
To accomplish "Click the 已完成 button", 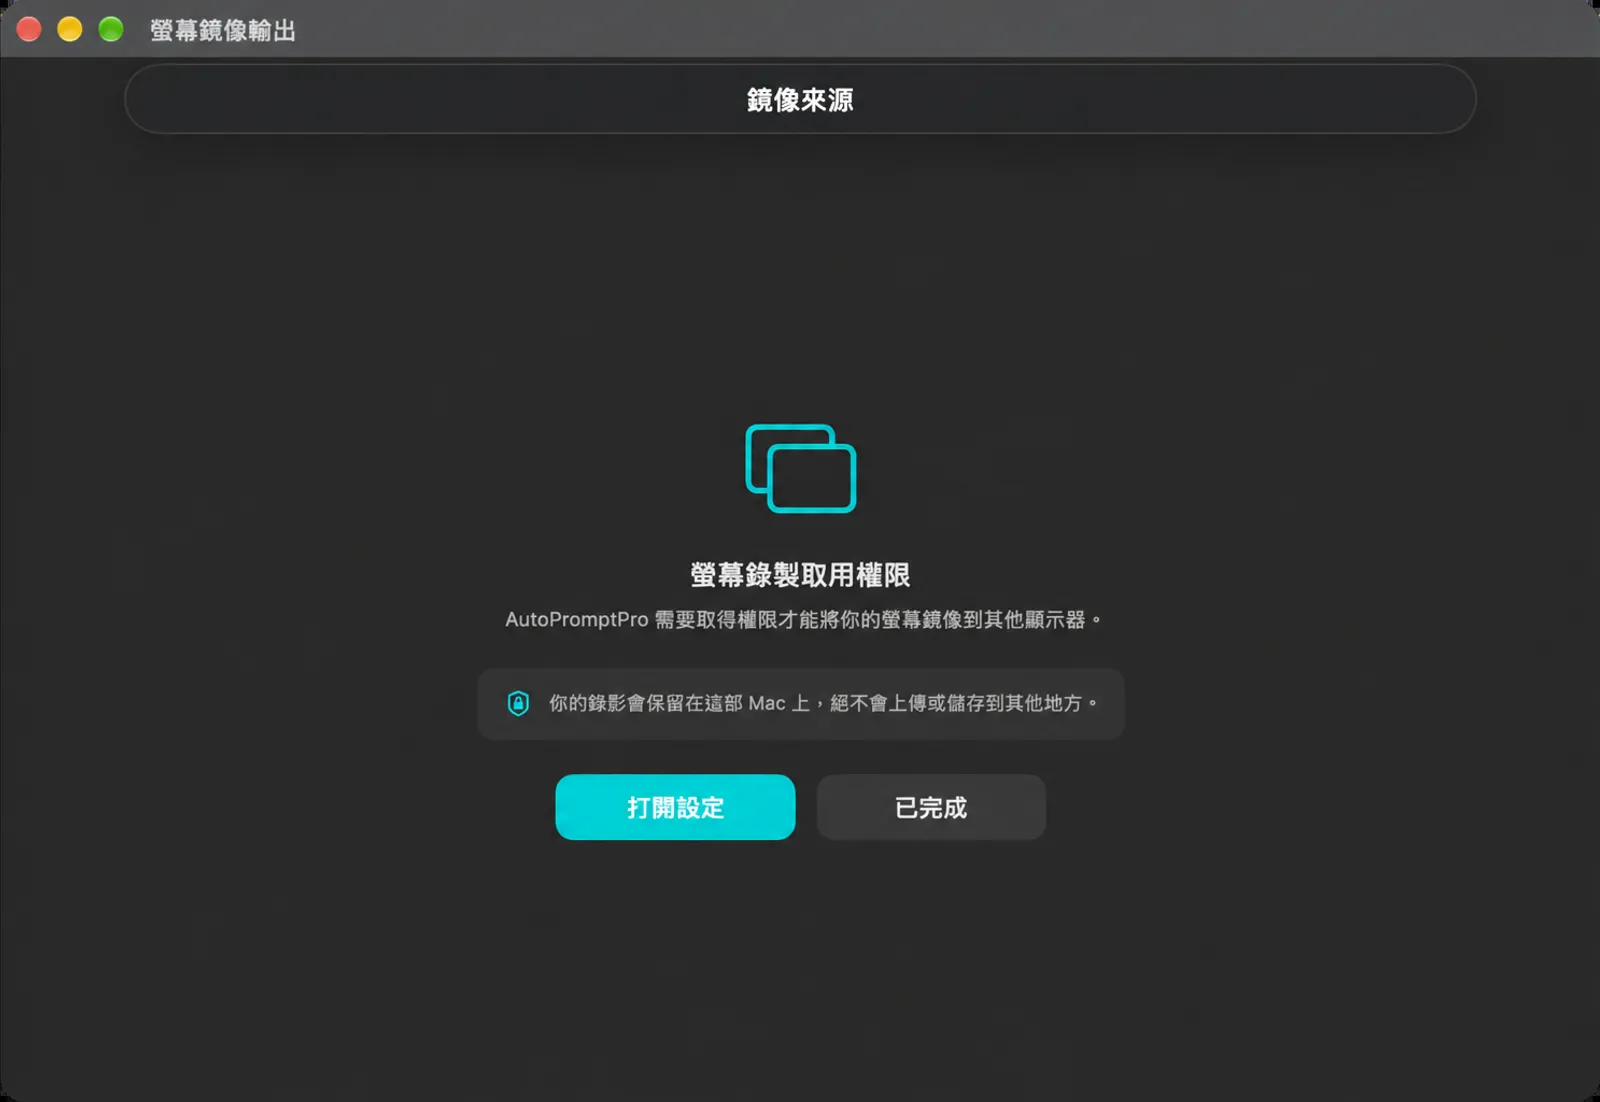I will pyautogui.click(x=931, y=807).
